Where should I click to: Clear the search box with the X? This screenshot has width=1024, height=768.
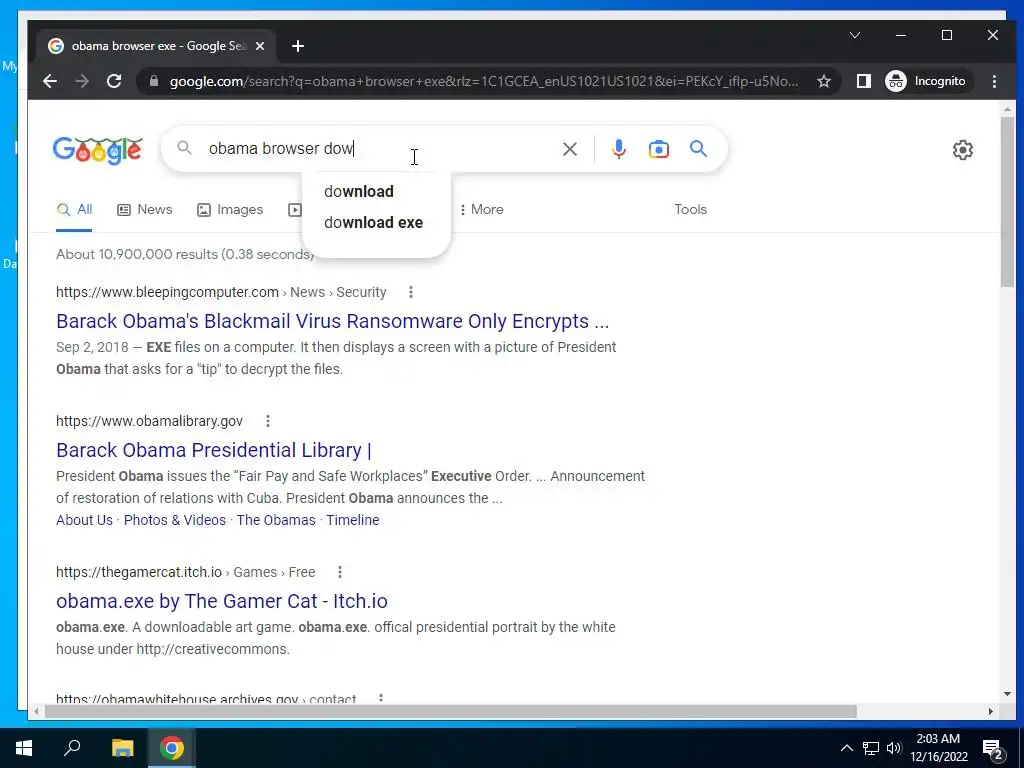569,149
